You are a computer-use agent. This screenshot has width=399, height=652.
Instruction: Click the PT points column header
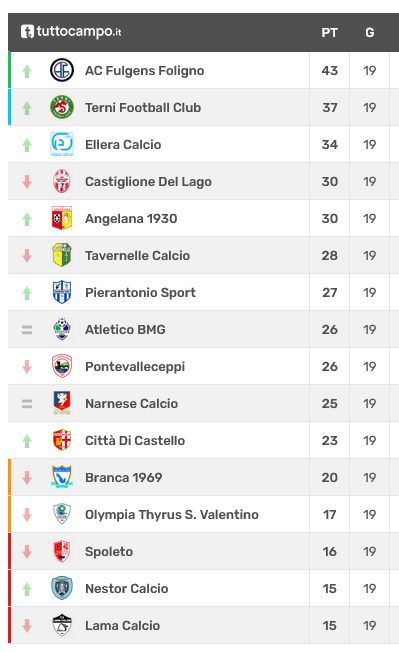[x=330, y=32]
